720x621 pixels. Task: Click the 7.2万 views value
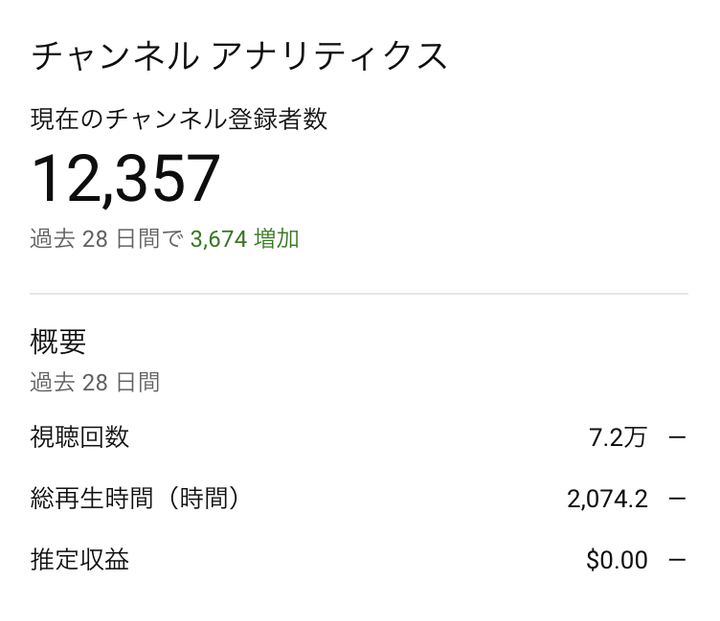click(618, 437)
